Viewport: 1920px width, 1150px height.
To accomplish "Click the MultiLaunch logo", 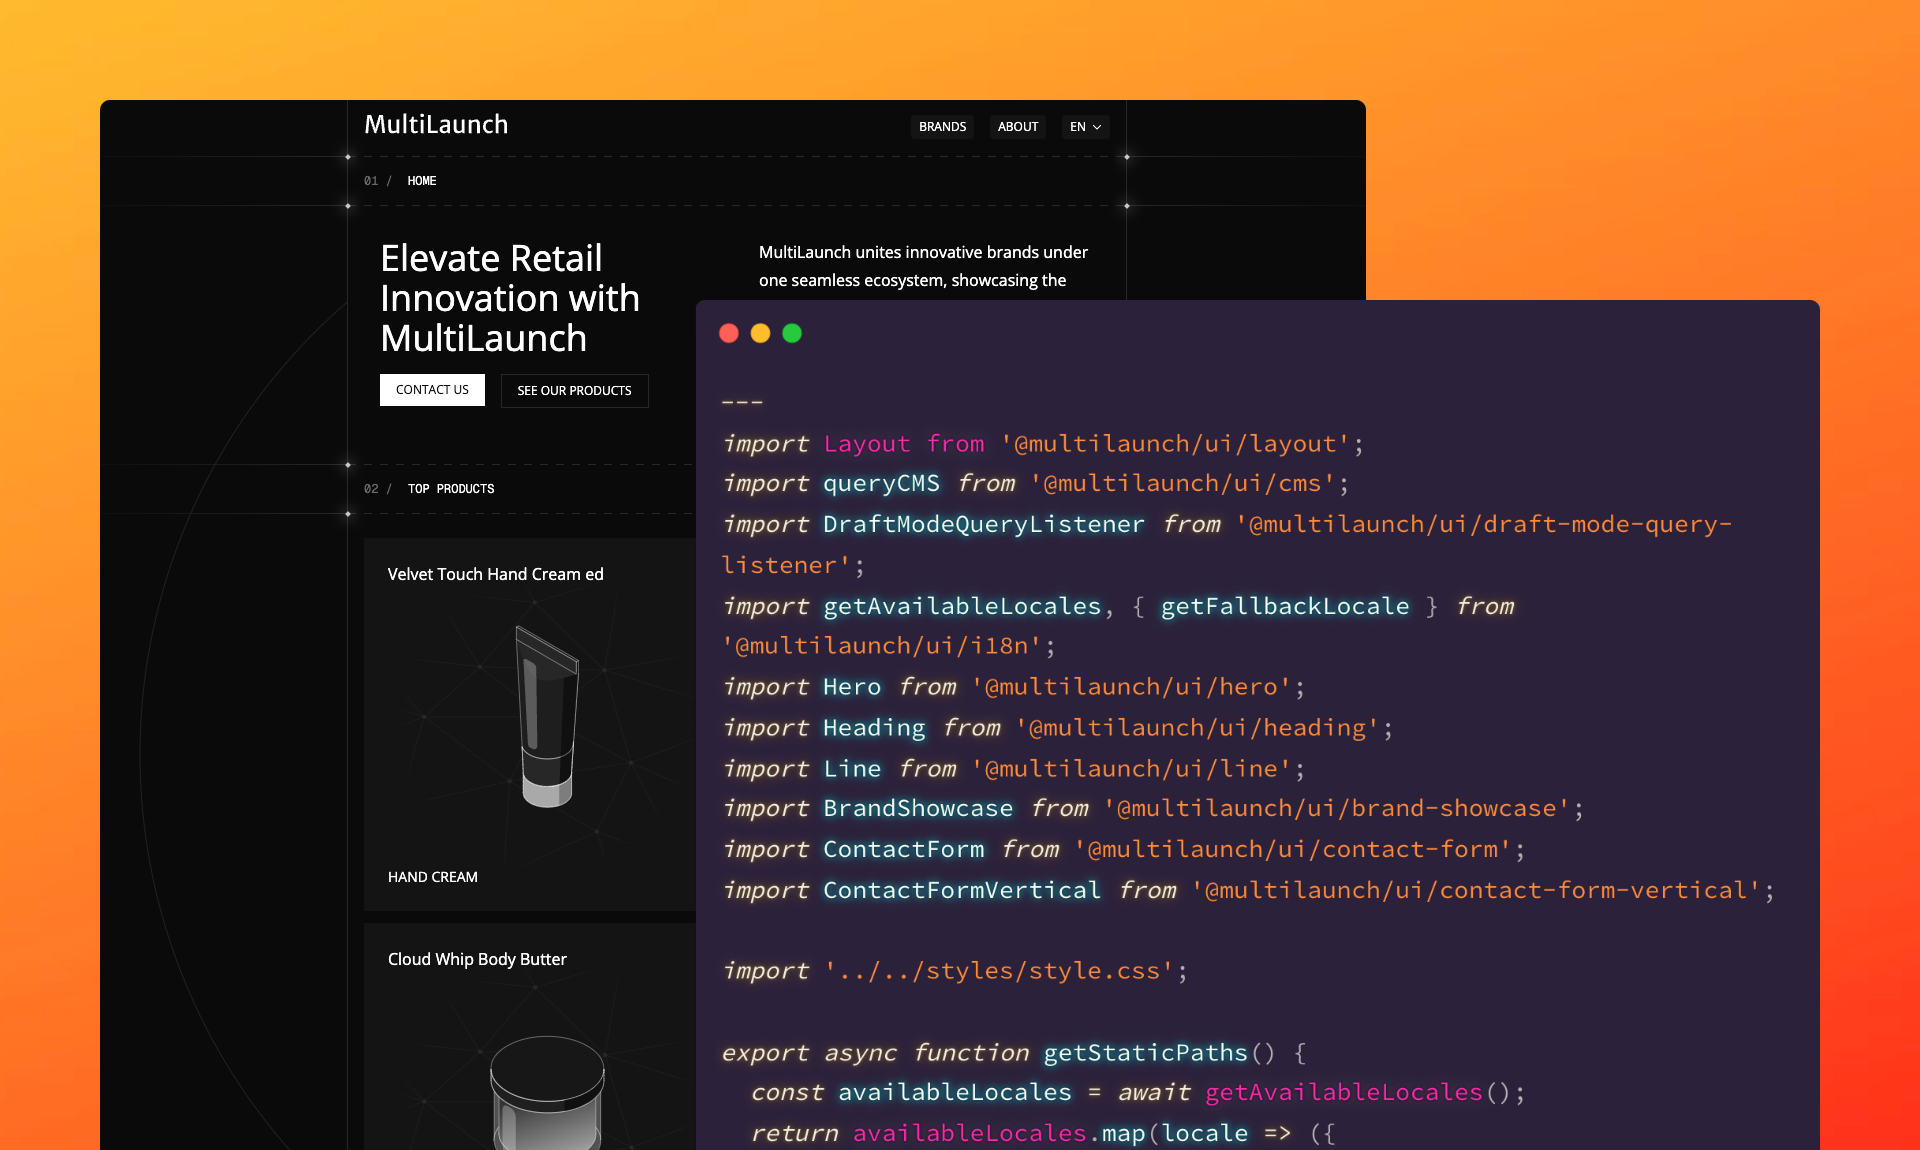I will (x=436, y=125).
